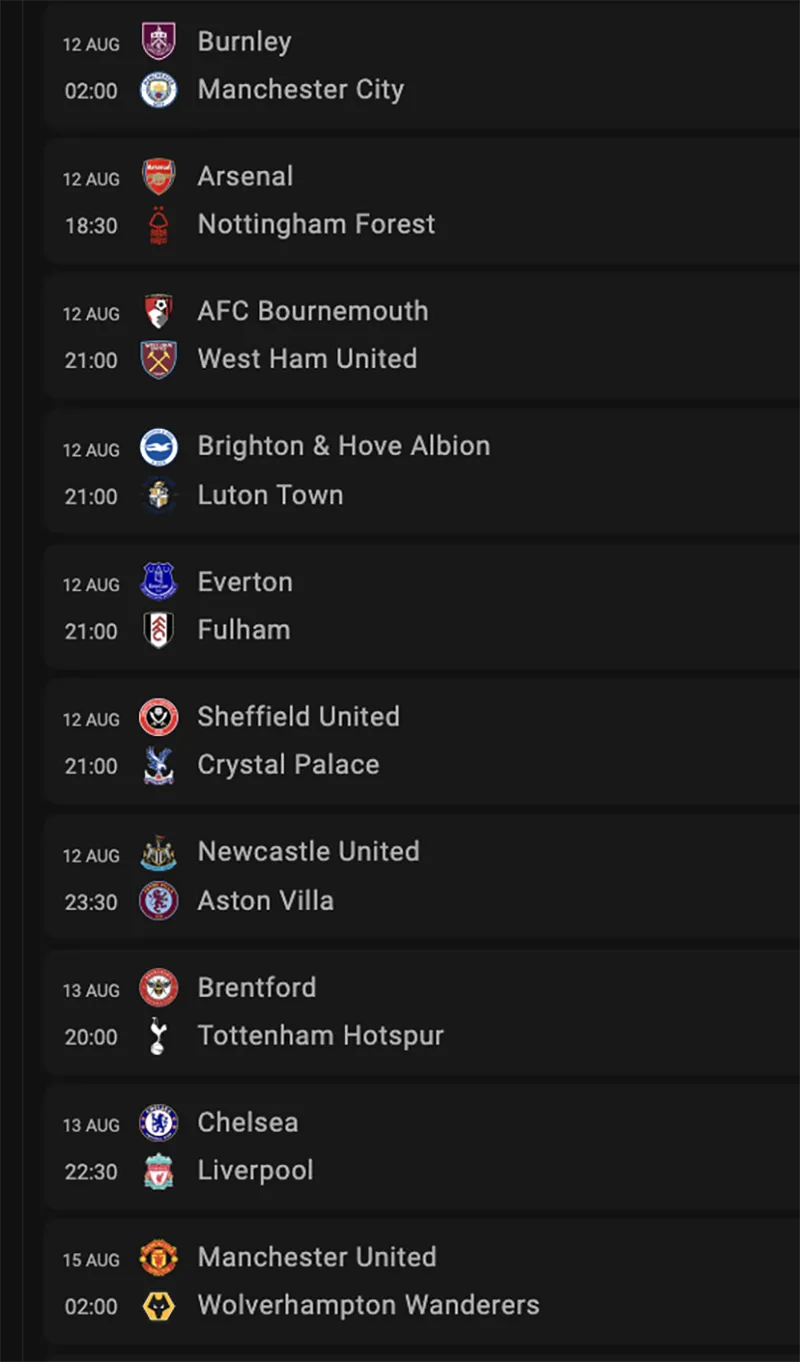This screenshot has height=1362, width=800.
Task: Click the Tottenham Hotspur cockerel crest
Action: (x=159, y=1035)
